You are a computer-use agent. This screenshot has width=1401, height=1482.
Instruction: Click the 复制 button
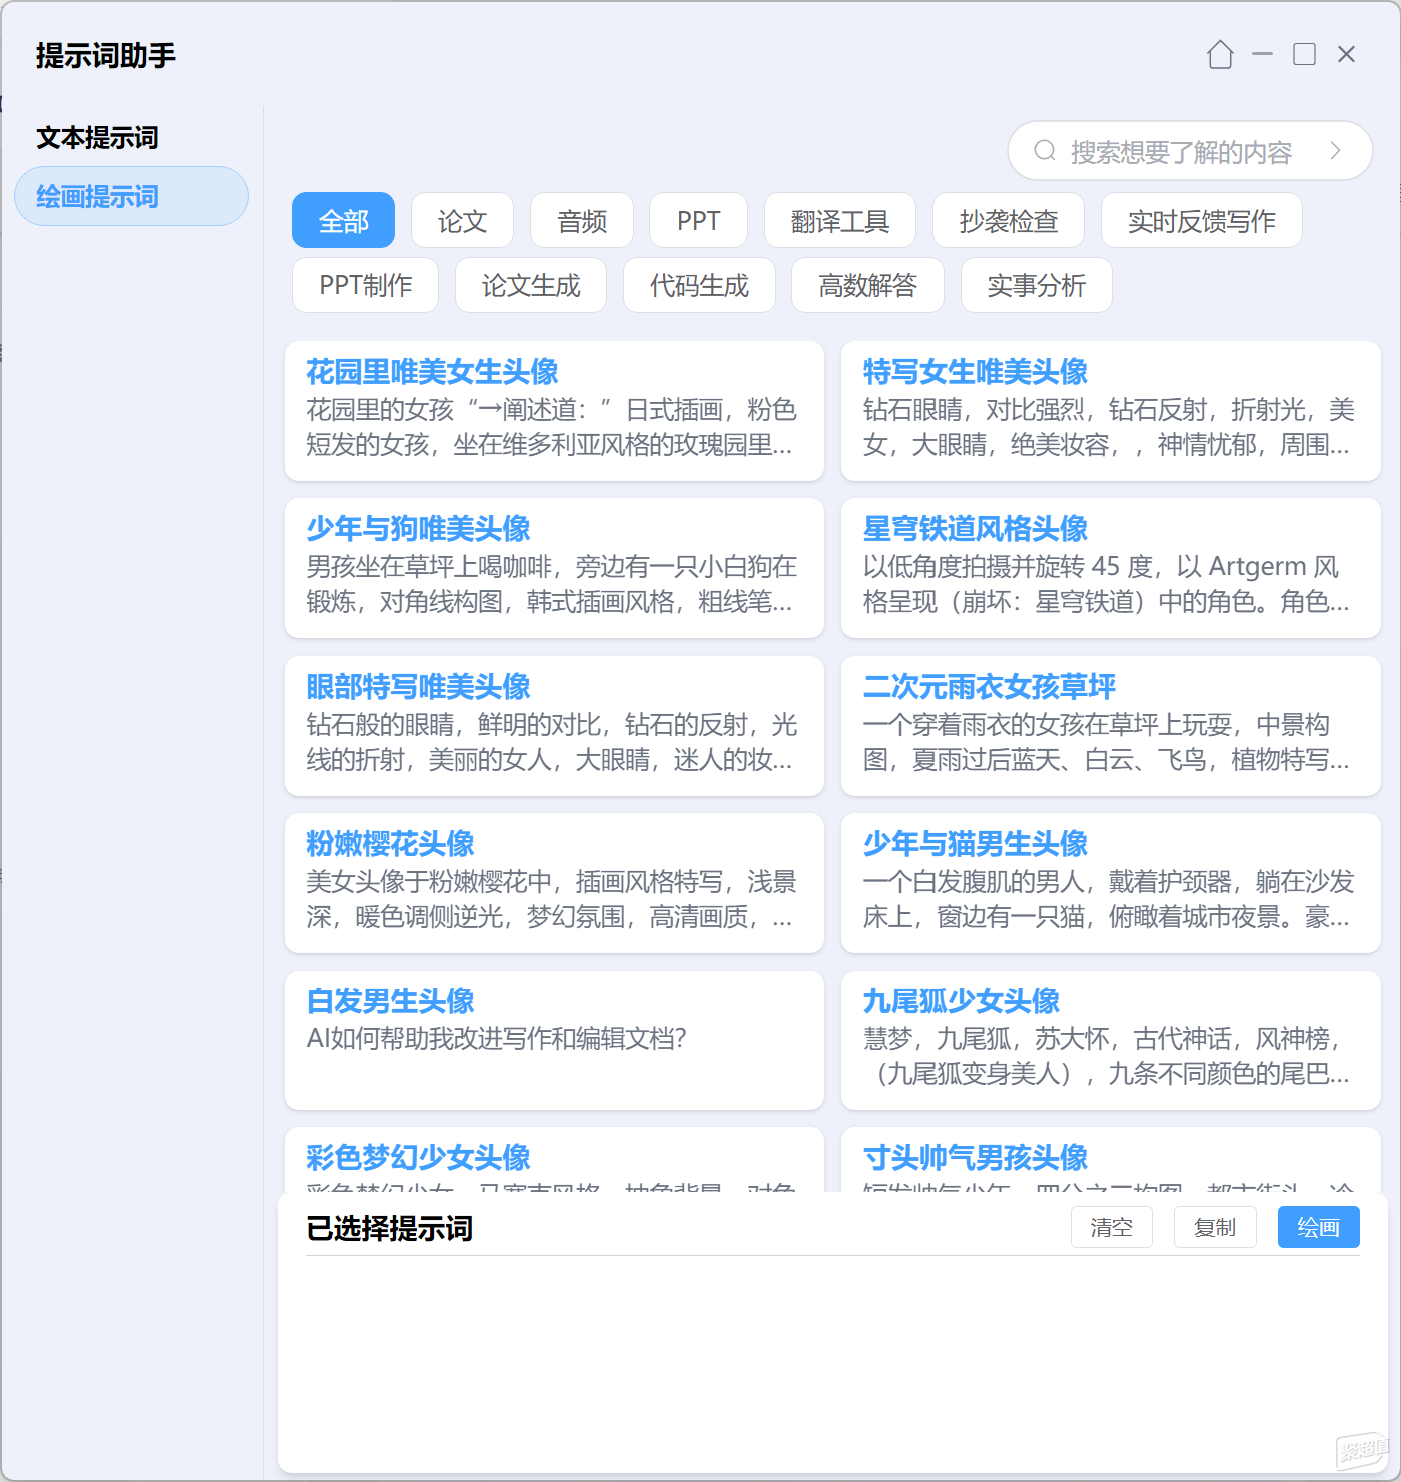tap(1215, 1227)
